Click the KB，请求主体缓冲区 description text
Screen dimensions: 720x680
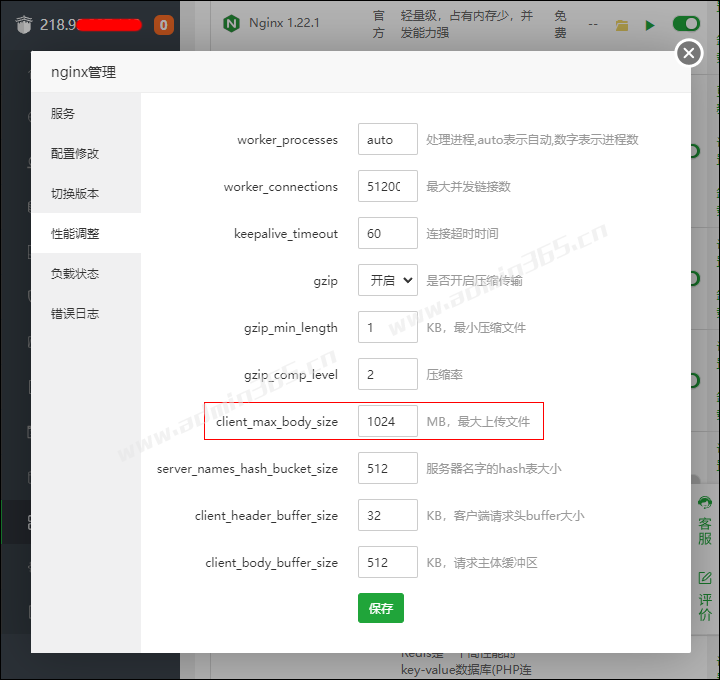(482, 562)
